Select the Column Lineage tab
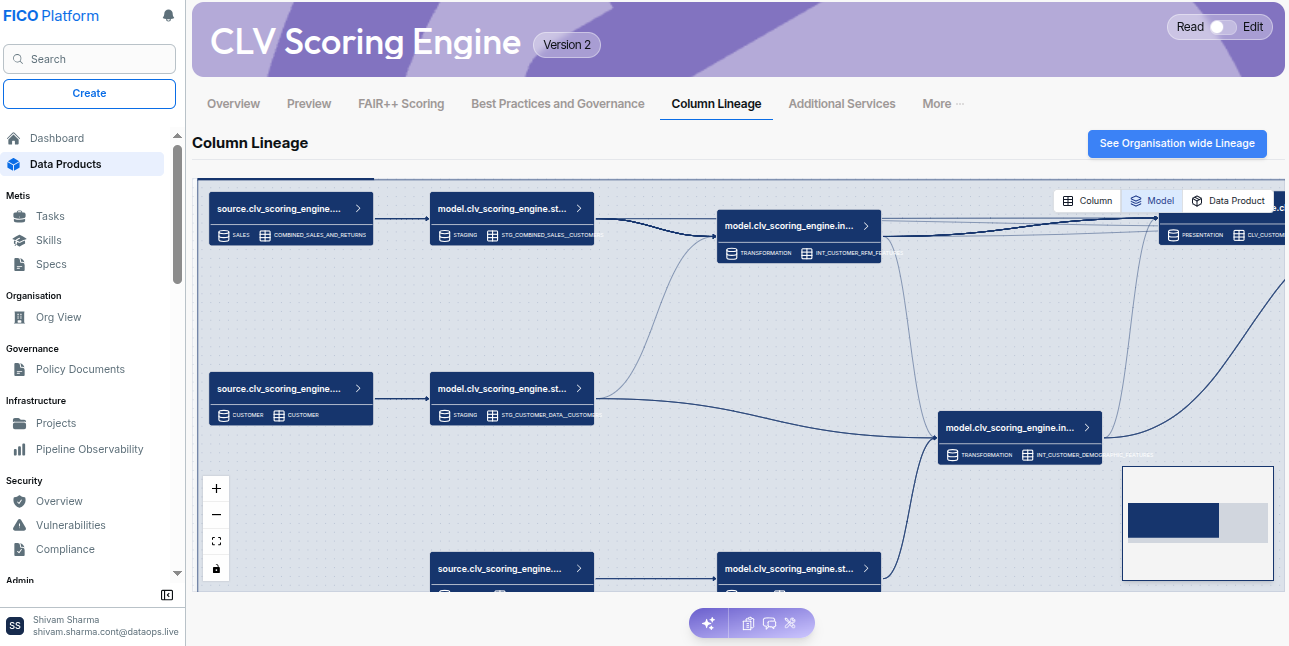The height and width of the screenshot is (646, 1289). click(716, 104)
